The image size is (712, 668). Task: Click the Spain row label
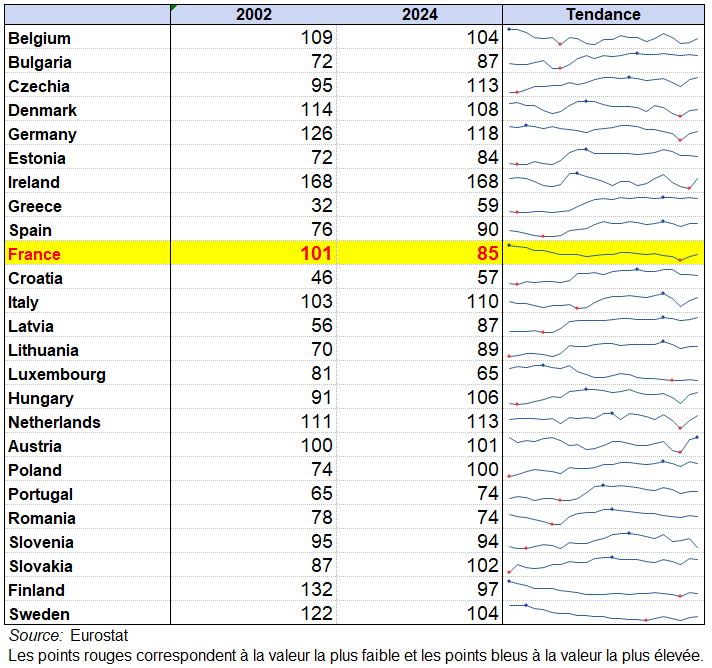[30, 230]
